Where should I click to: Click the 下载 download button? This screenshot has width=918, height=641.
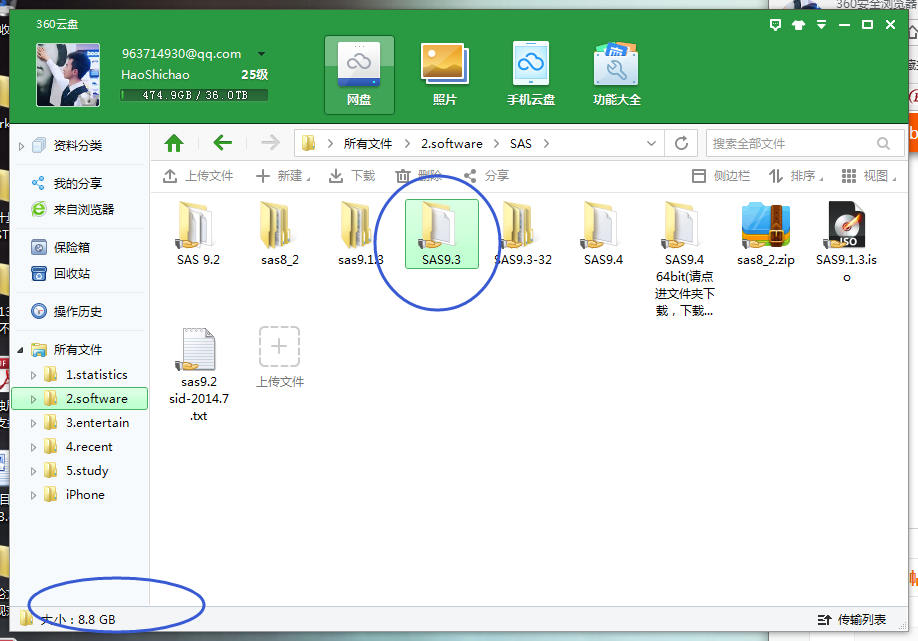pos(352,176)
